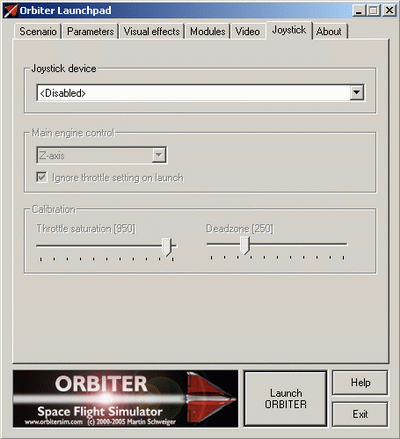Show the About tab
Screen dimensions: 400x439
(329, 31)
